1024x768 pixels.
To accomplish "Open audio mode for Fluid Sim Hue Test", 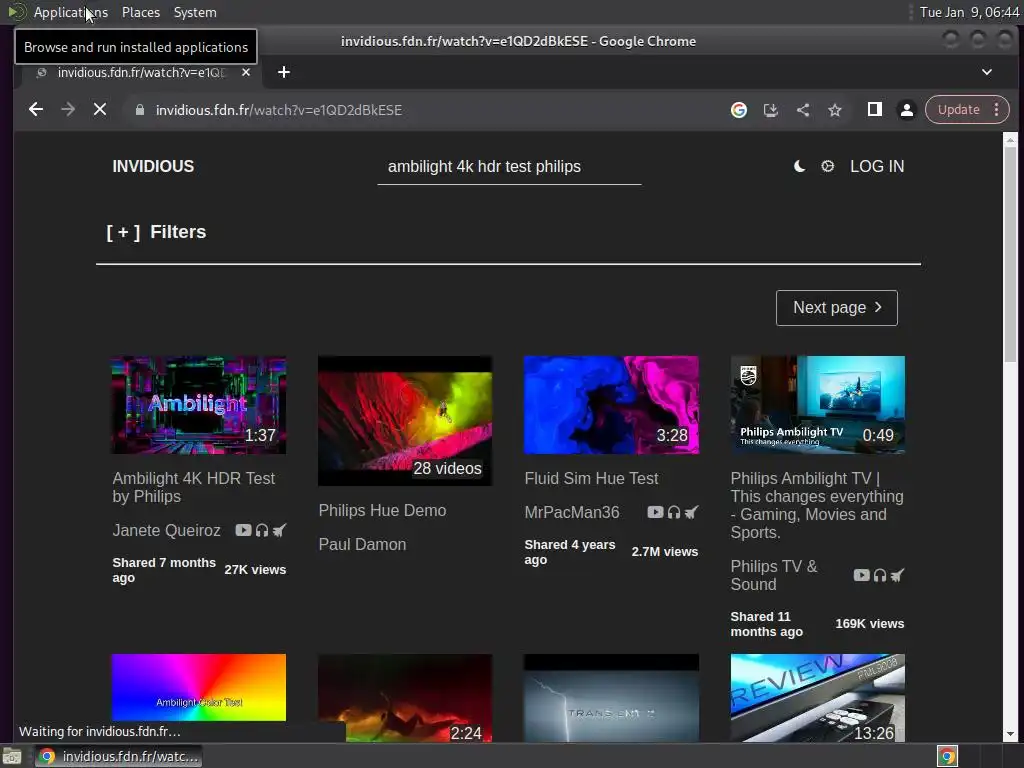I will point(674,512).
